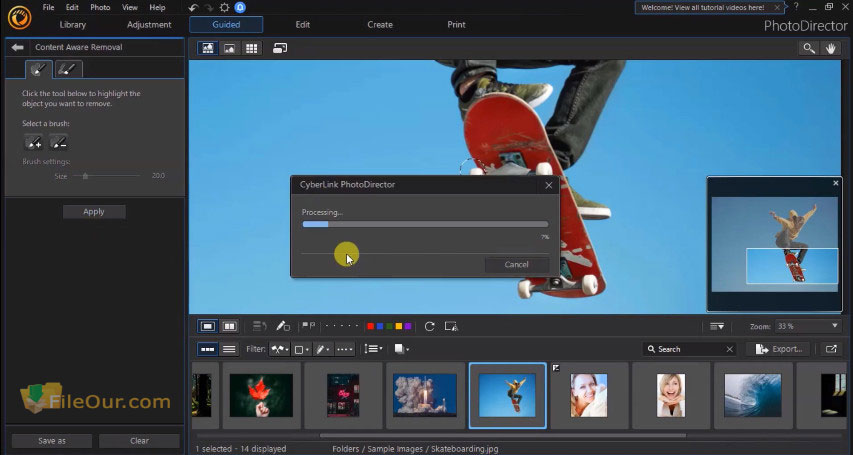Click the flag pick icon
Screen dimensions: 853x455
coord(308,326)
